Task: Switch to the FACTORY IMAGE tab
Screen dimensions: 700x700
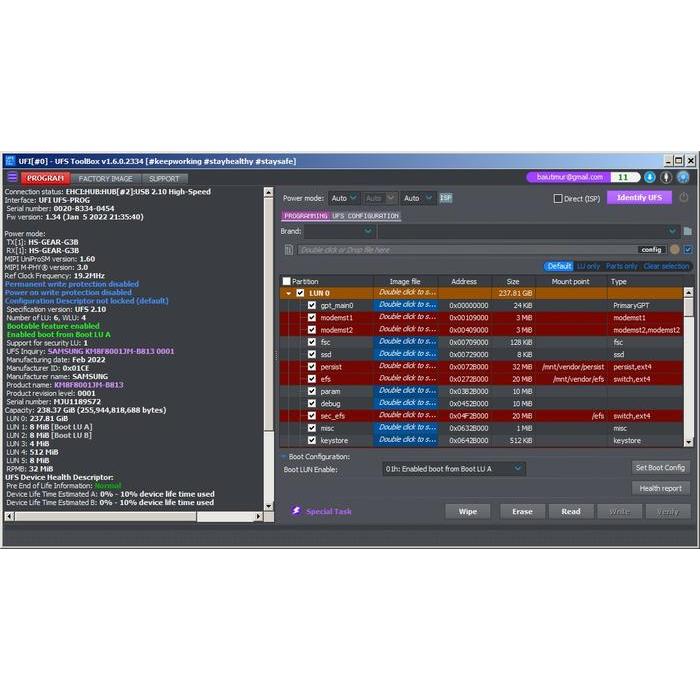Action: (105, 179)
